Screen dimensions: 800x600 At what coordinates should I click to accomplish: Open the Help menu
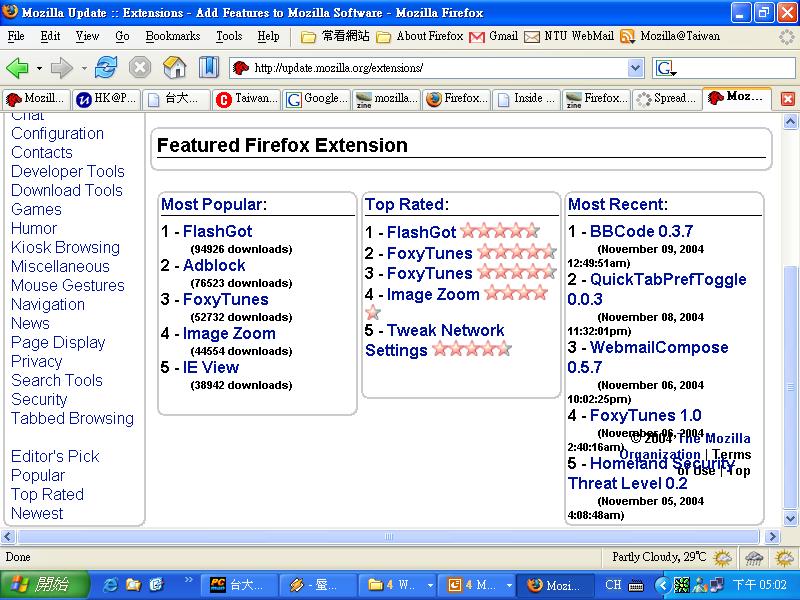pyautogui.click(x=268, y=36)
